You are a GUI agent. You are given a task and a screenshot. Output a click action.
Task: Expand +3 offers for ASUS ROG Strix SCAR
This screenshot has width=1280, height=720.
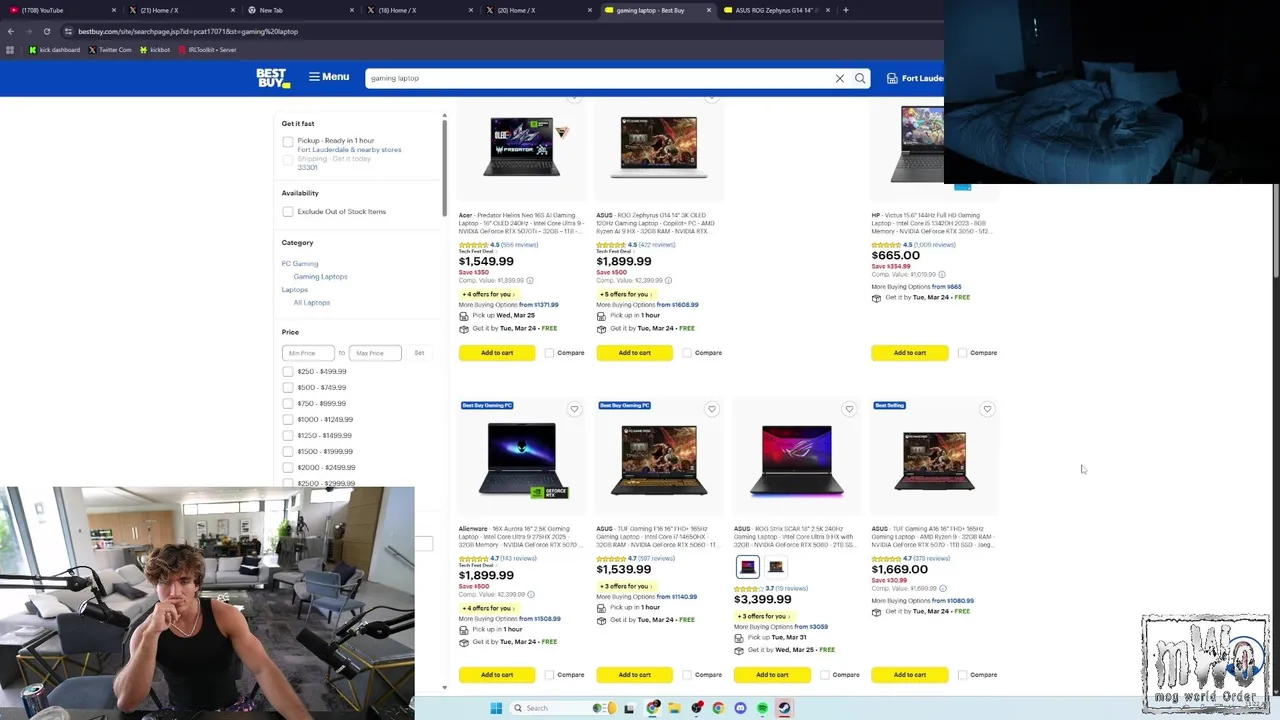click(763, 616)
